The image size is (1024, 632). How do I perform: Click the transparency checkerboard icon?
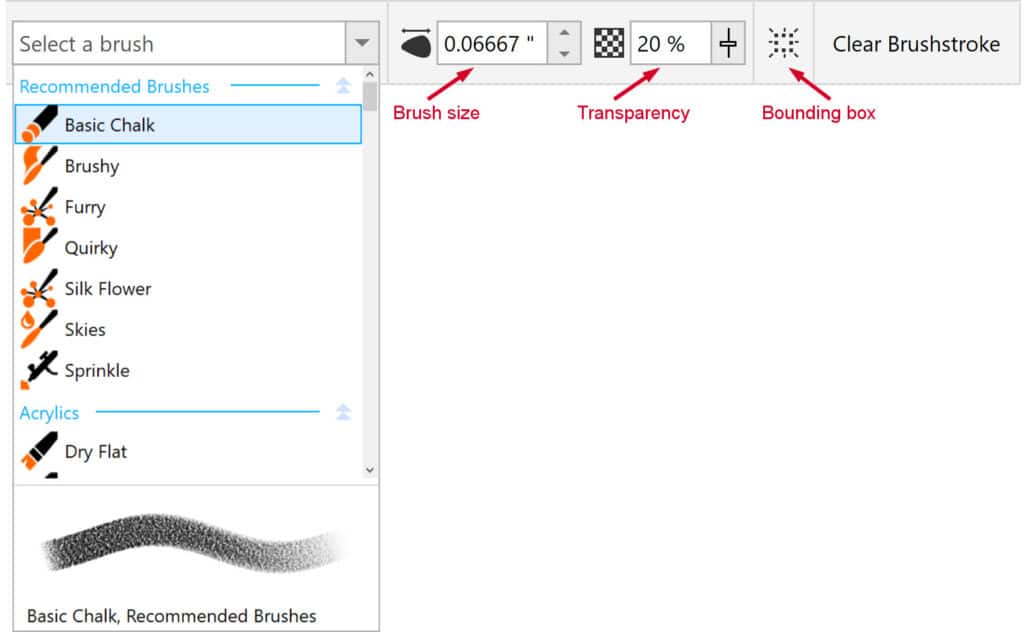(x=609, y=43)
